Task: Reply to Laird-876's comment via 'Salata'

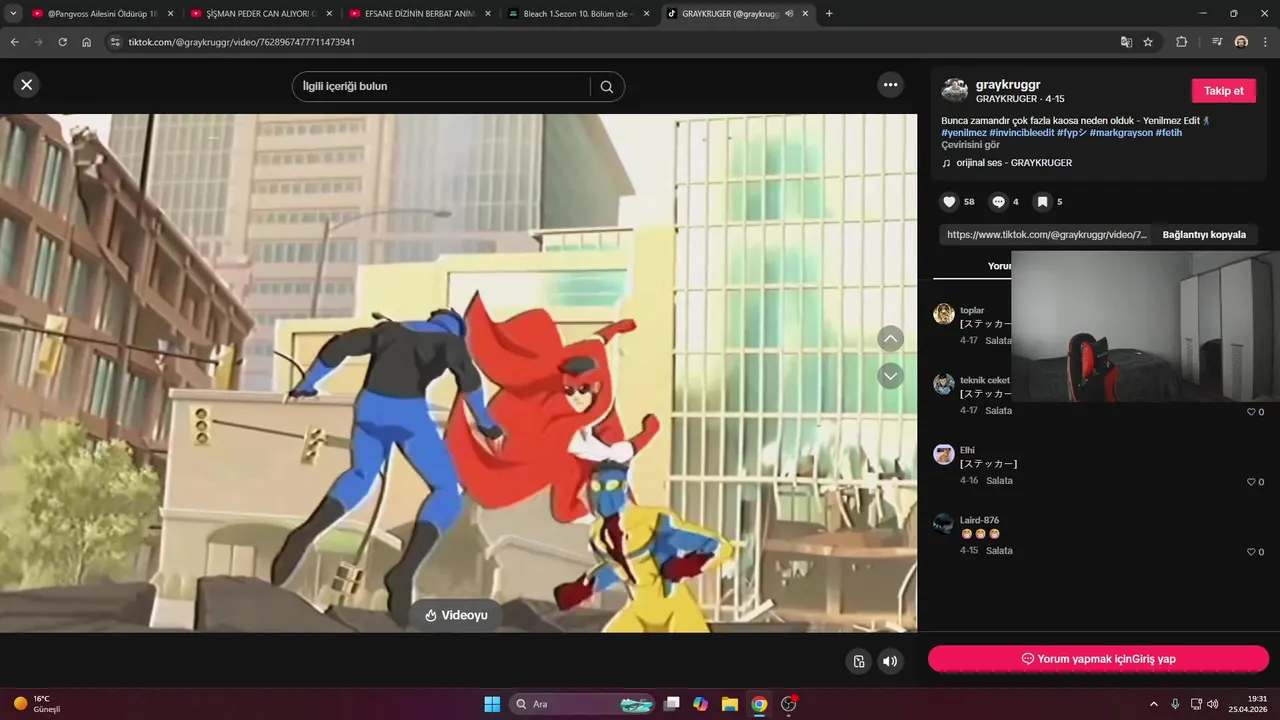Action: click(999, 551)
